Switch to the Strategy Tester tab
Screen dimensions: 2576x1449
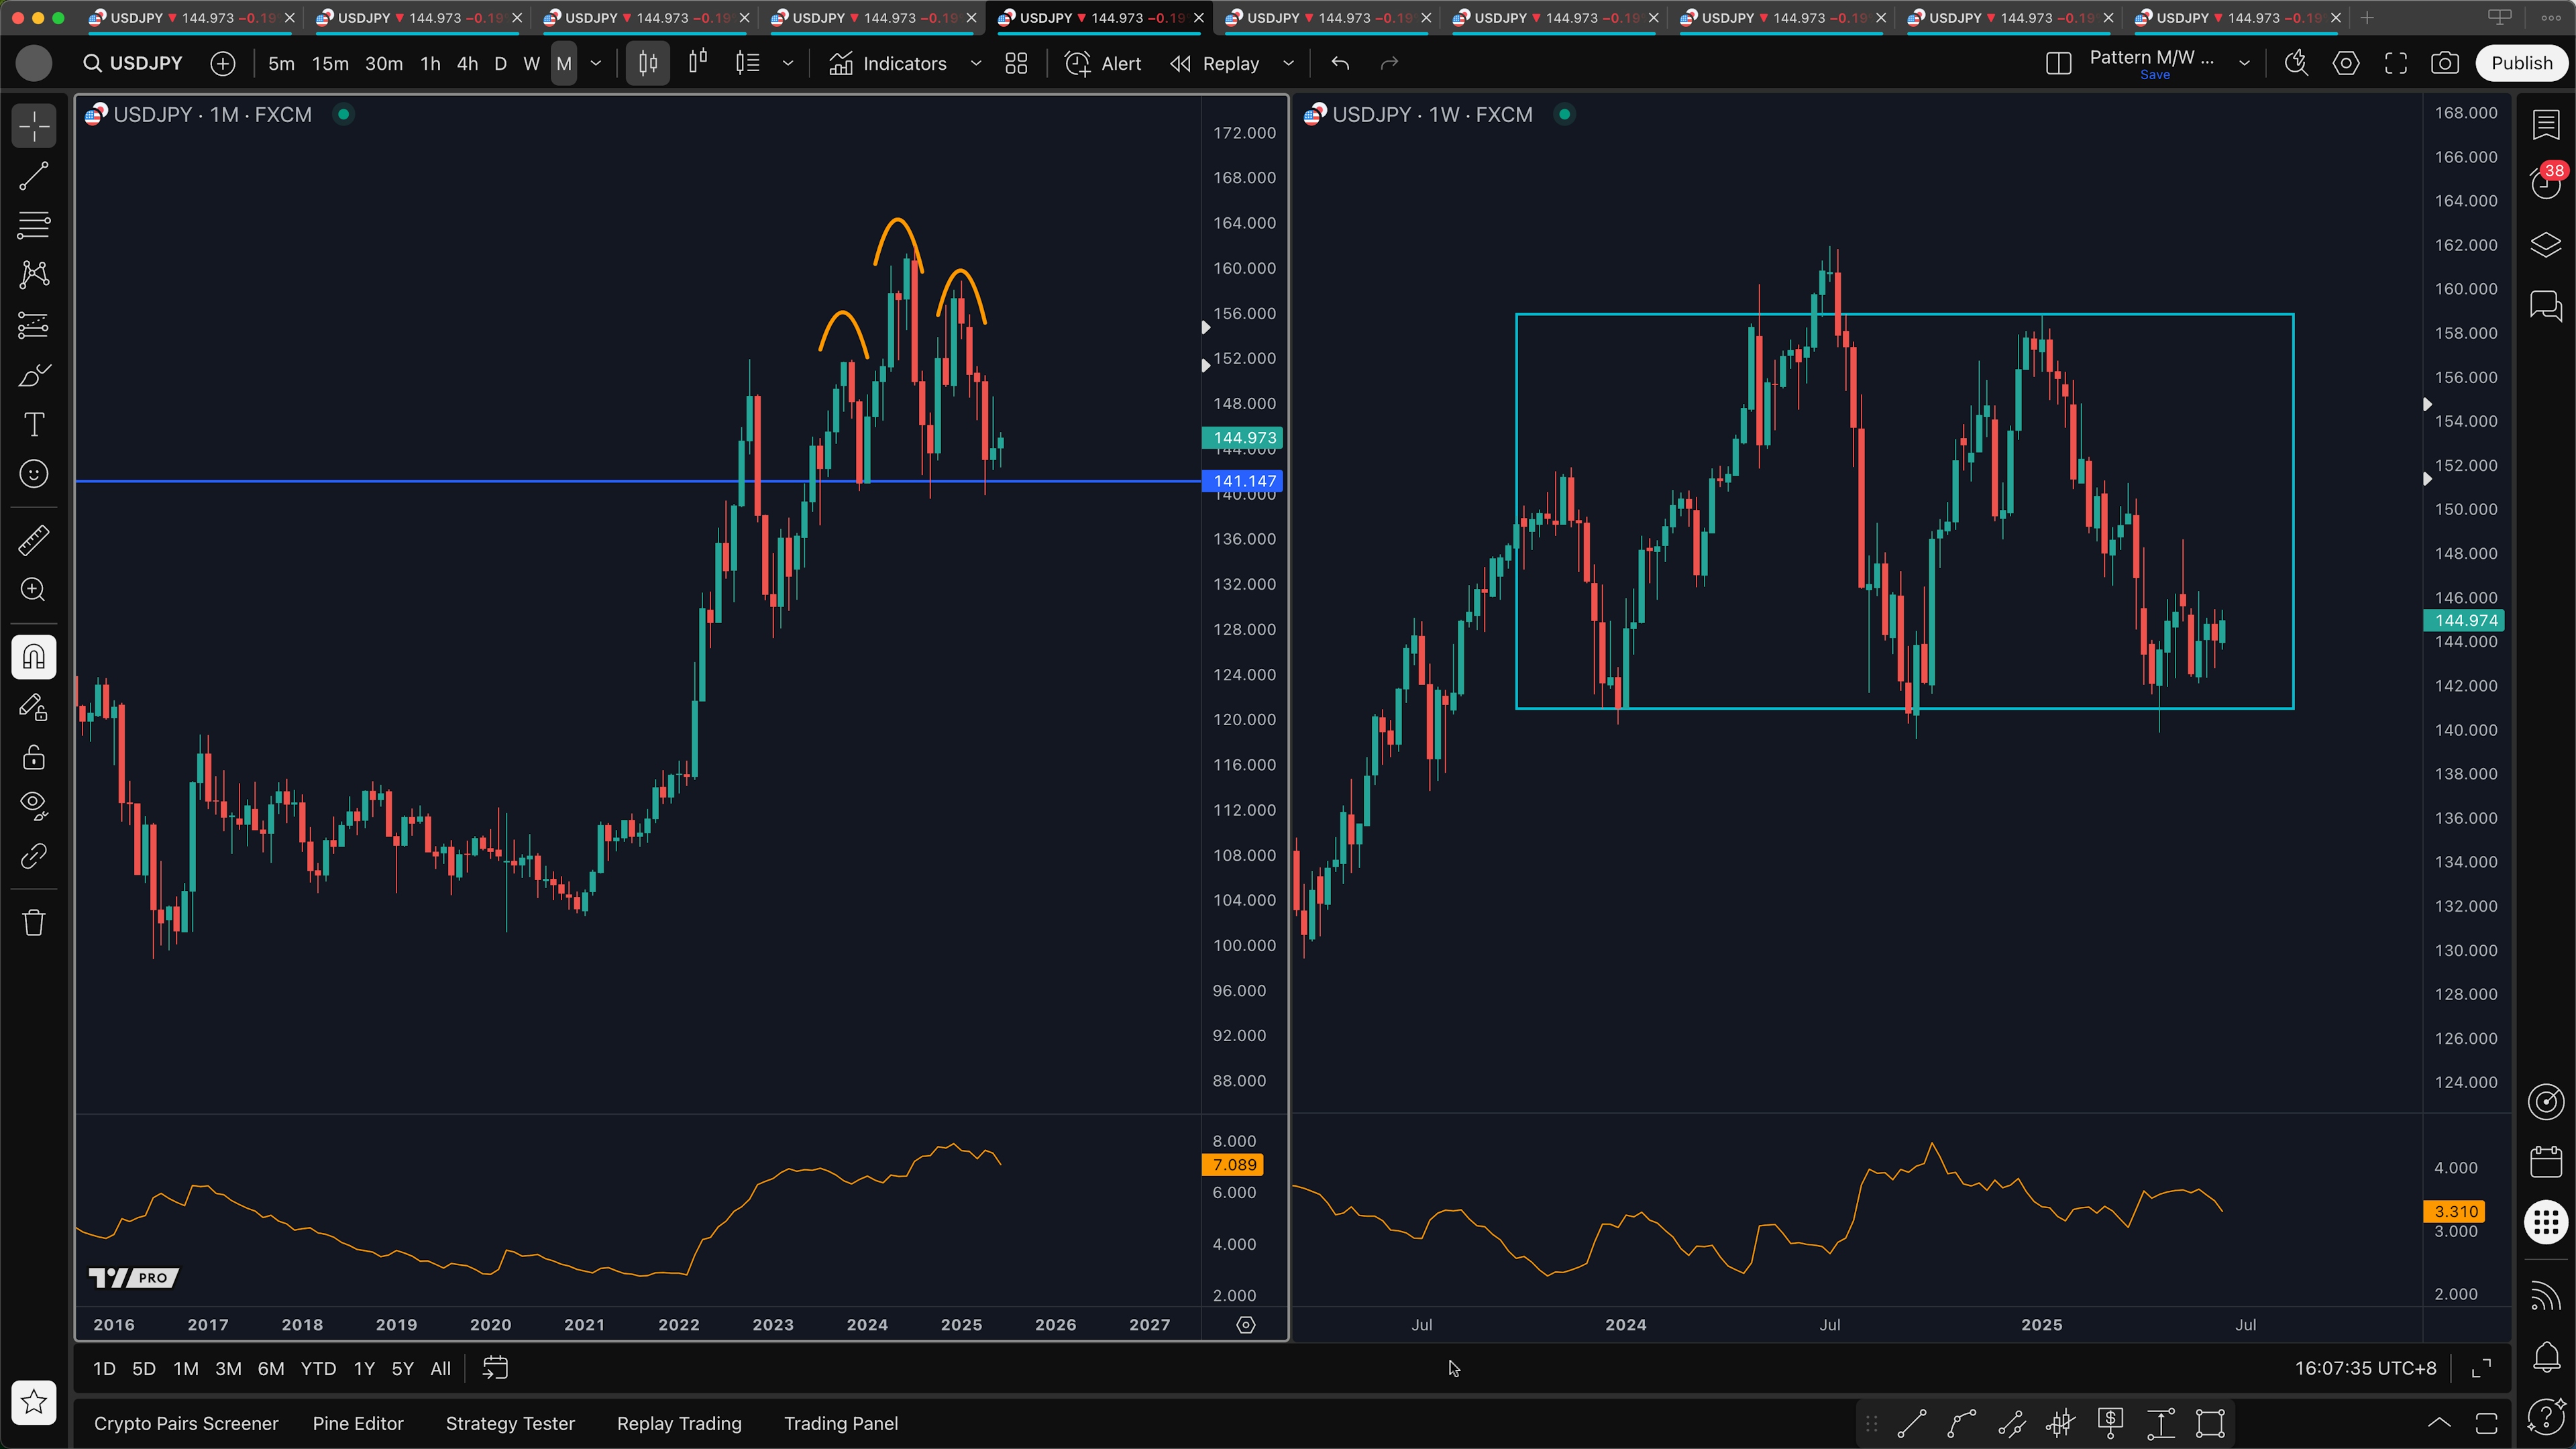pyautogui.click(x=509, y=1423)
